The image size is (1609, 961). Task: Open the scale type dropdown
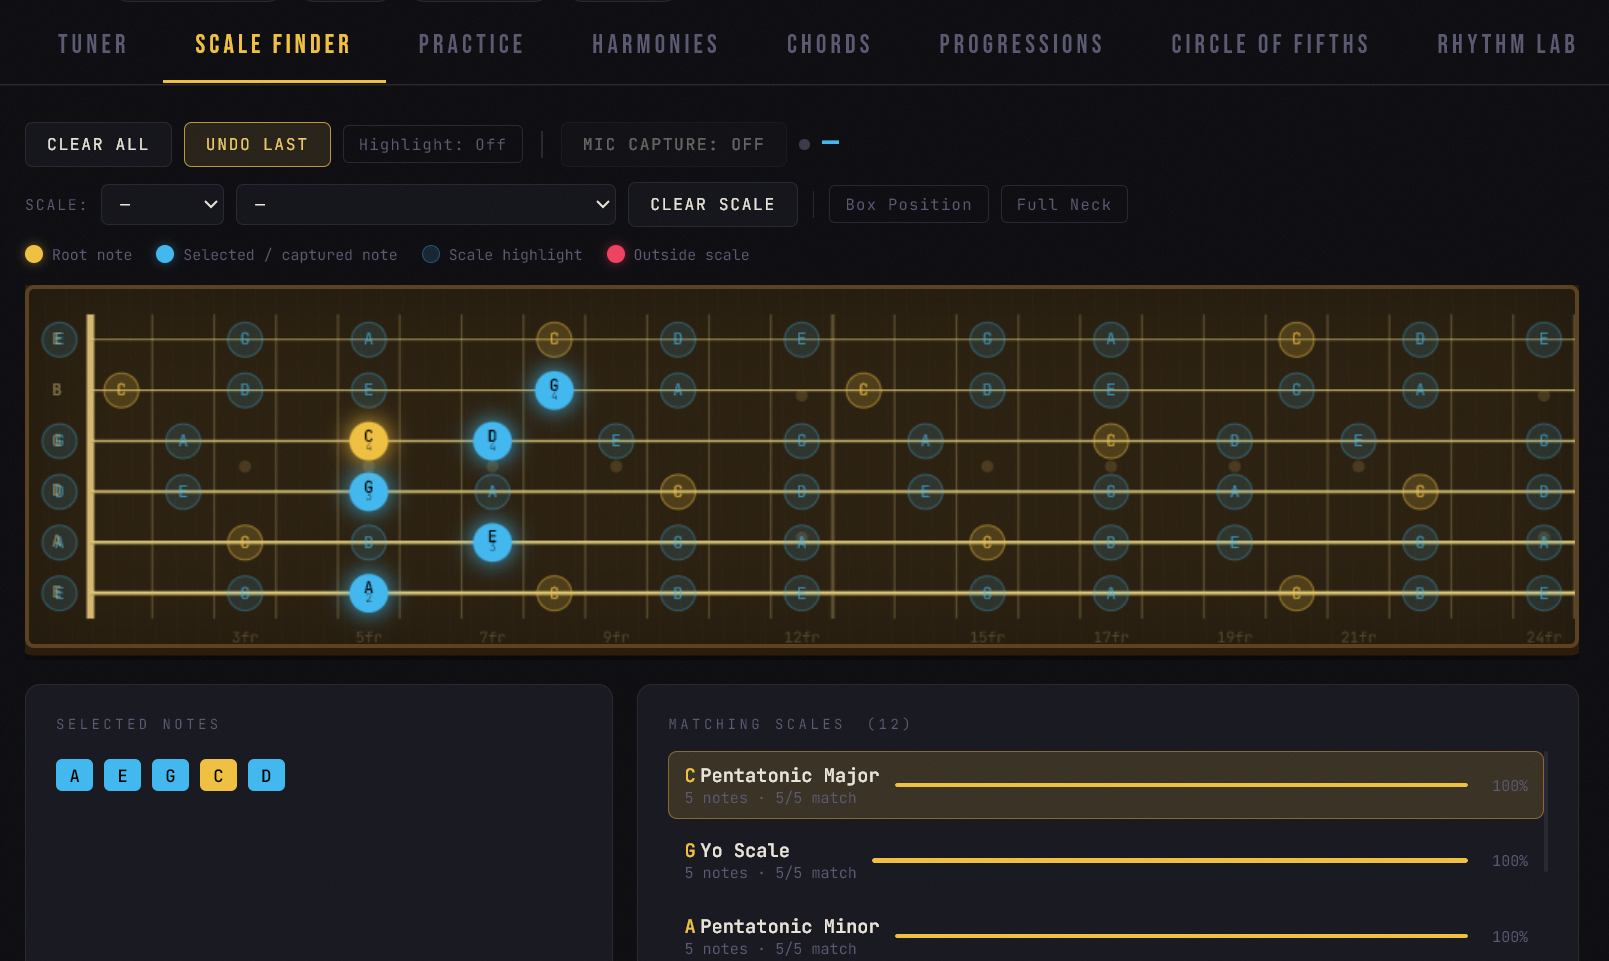point(425,204)
